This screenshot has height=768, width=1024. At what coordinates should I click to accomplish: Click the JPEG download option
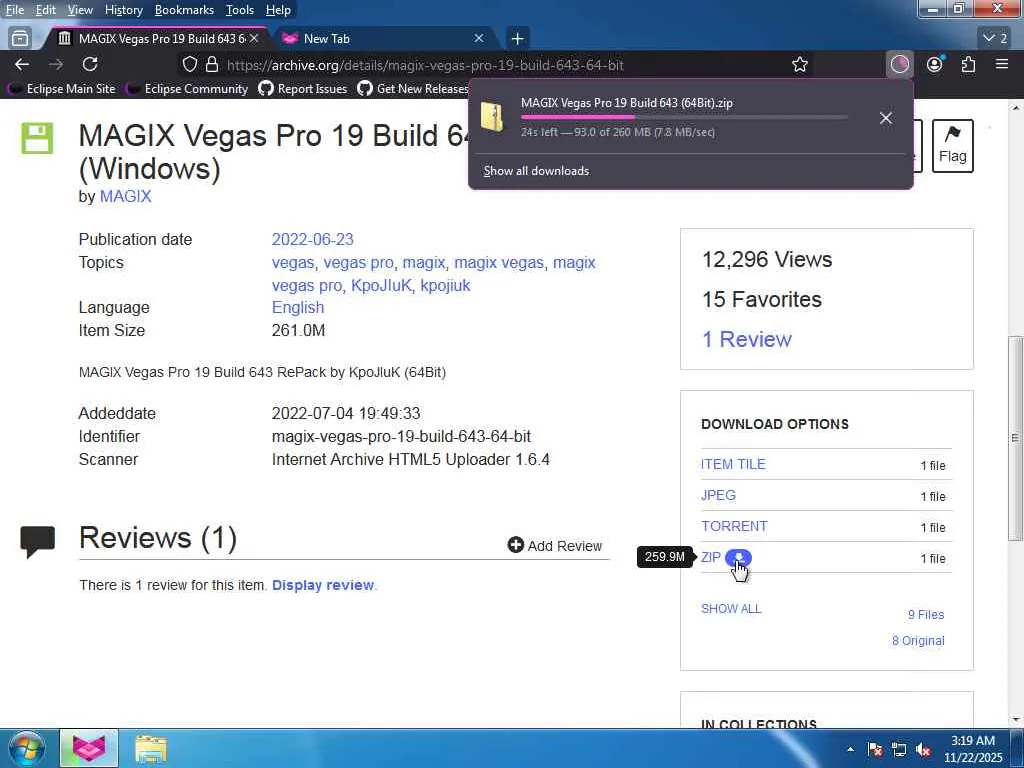pos(718,495)
